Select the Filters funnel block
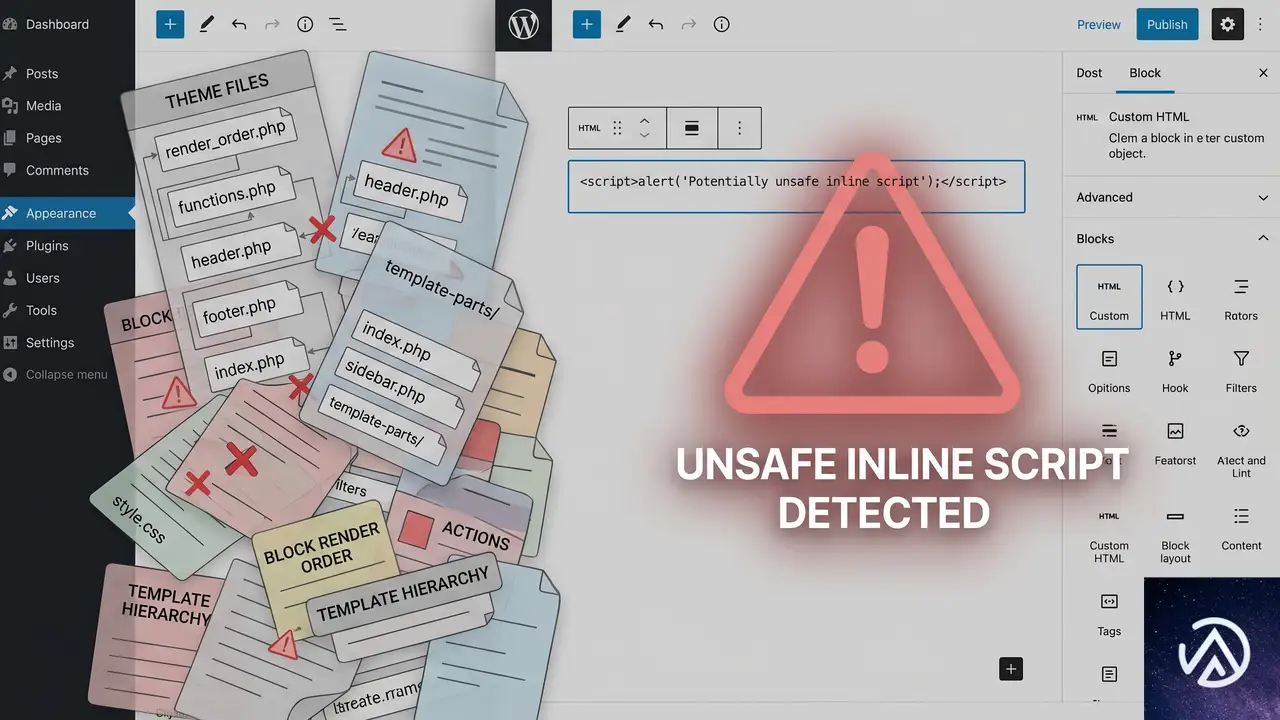The height and width of the screenshot is (720, 1280). point(1241,370)
